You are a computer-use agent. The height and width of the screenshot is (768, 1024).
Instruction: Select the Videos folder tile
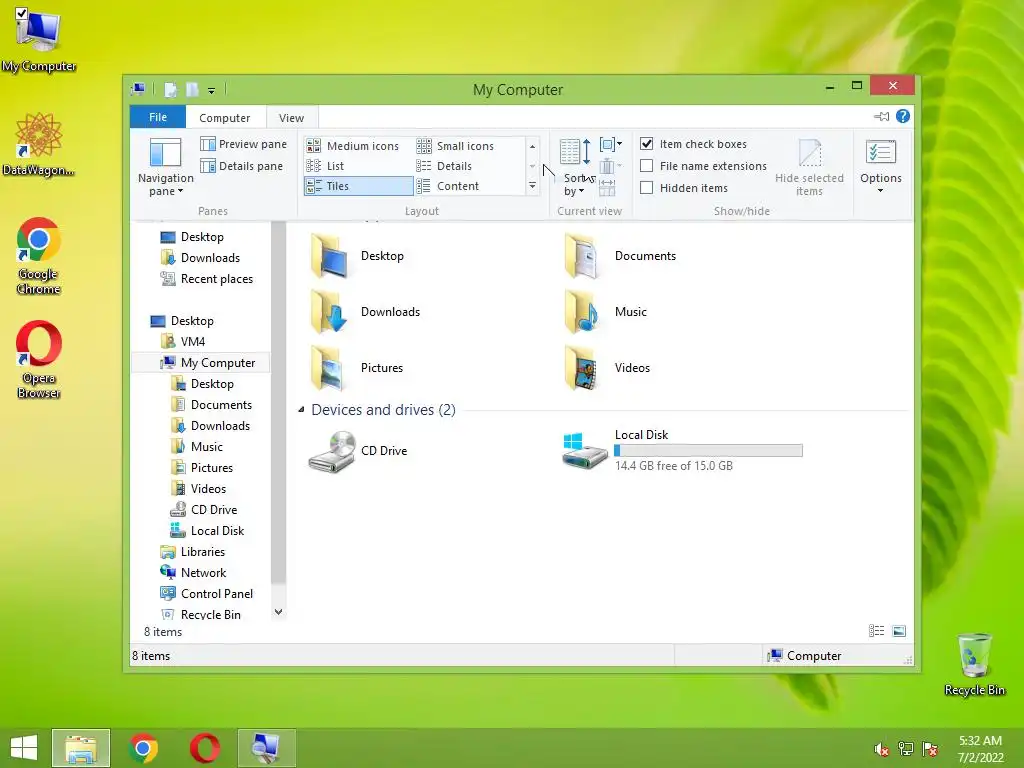coord(607,368)
